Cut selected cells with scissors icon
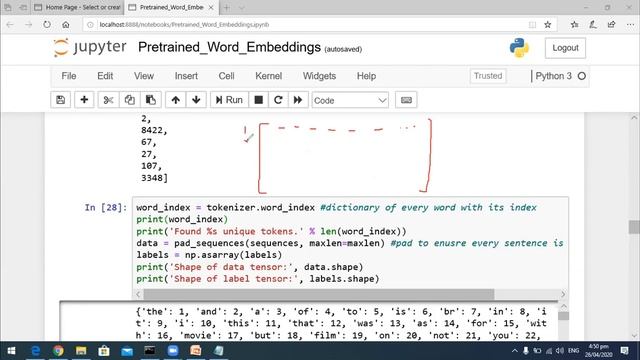This screenshot has height=360, width=640. (108, 100)
